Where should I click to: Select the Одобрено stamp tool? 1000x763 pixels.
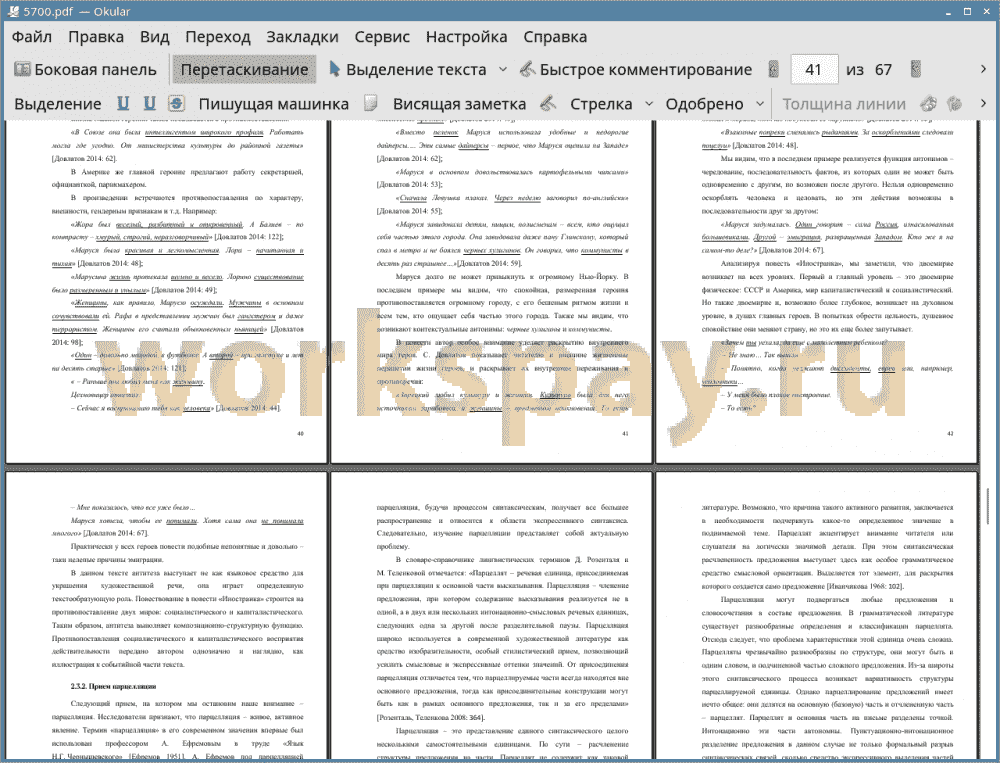click(704, 104)
